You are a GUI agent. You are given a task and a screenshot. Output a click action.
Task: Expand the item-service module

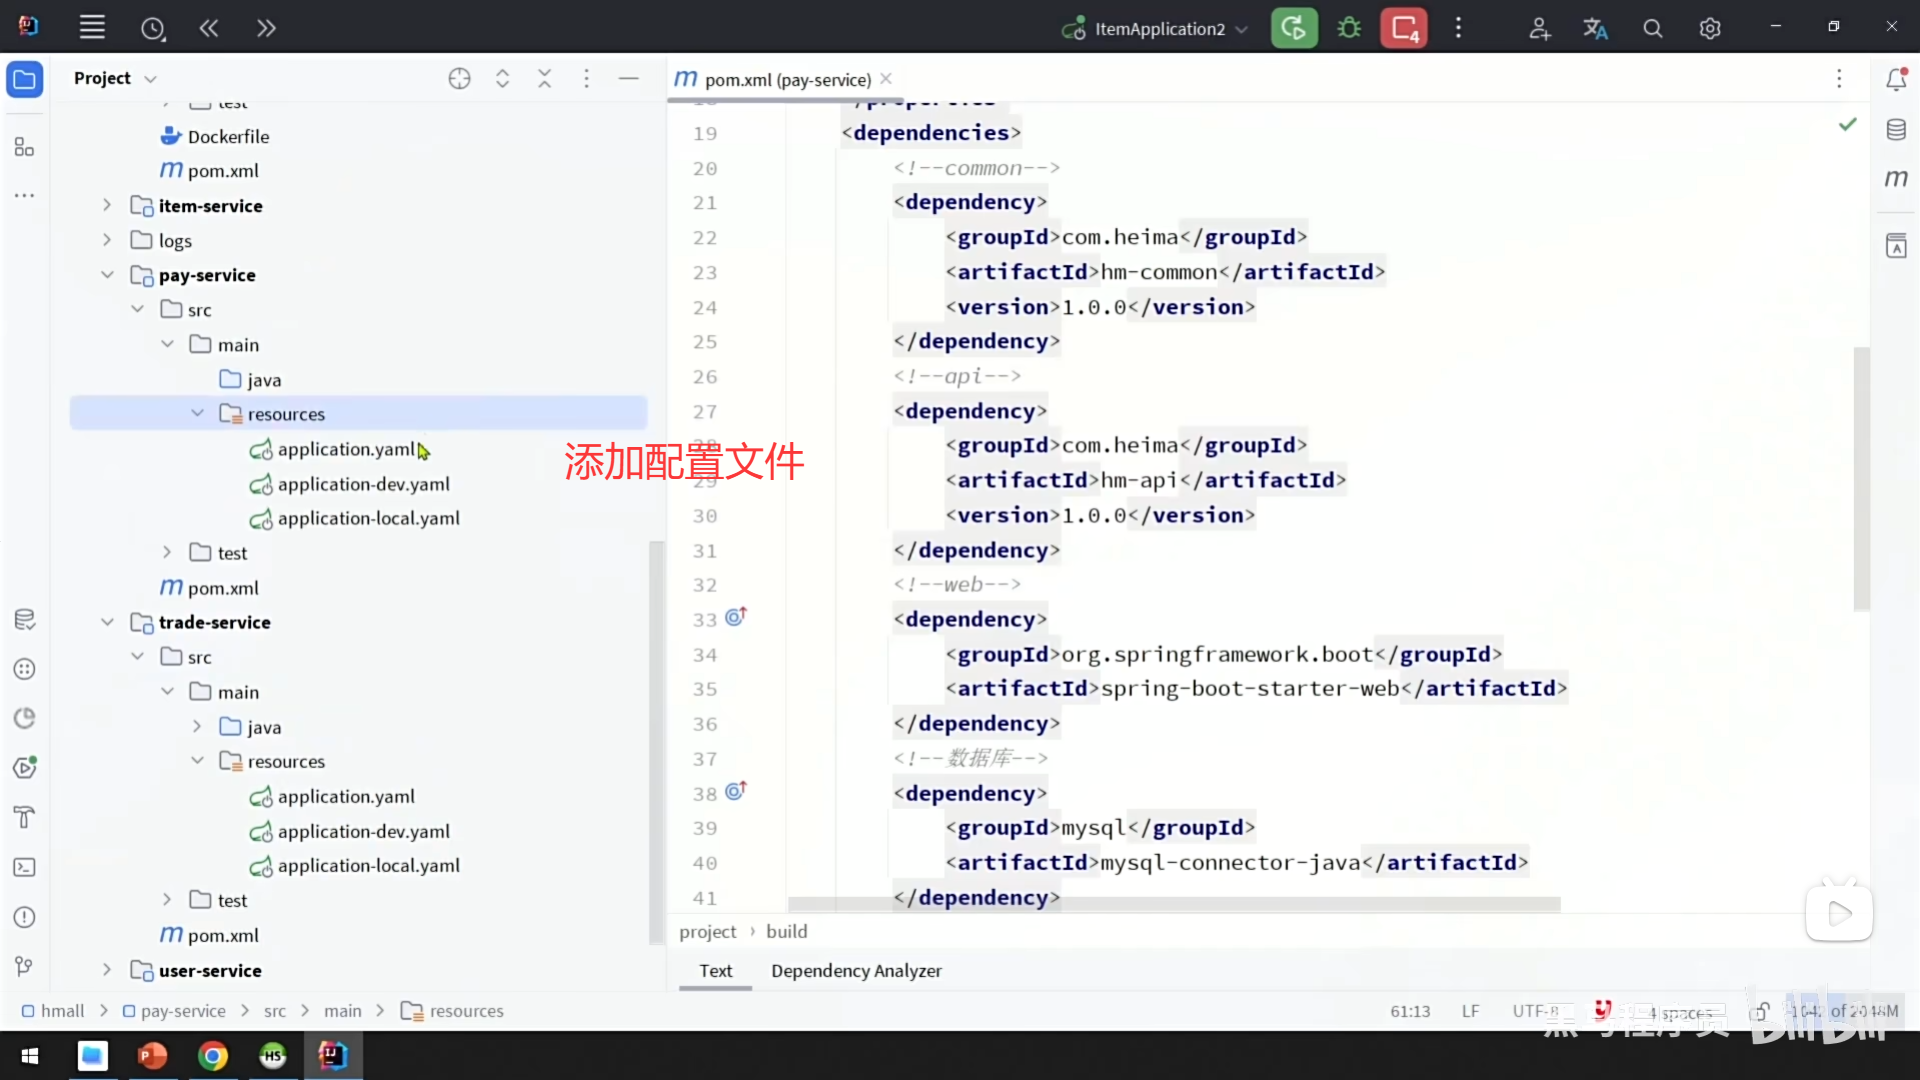pyautogui.click(x=107, y=205)
